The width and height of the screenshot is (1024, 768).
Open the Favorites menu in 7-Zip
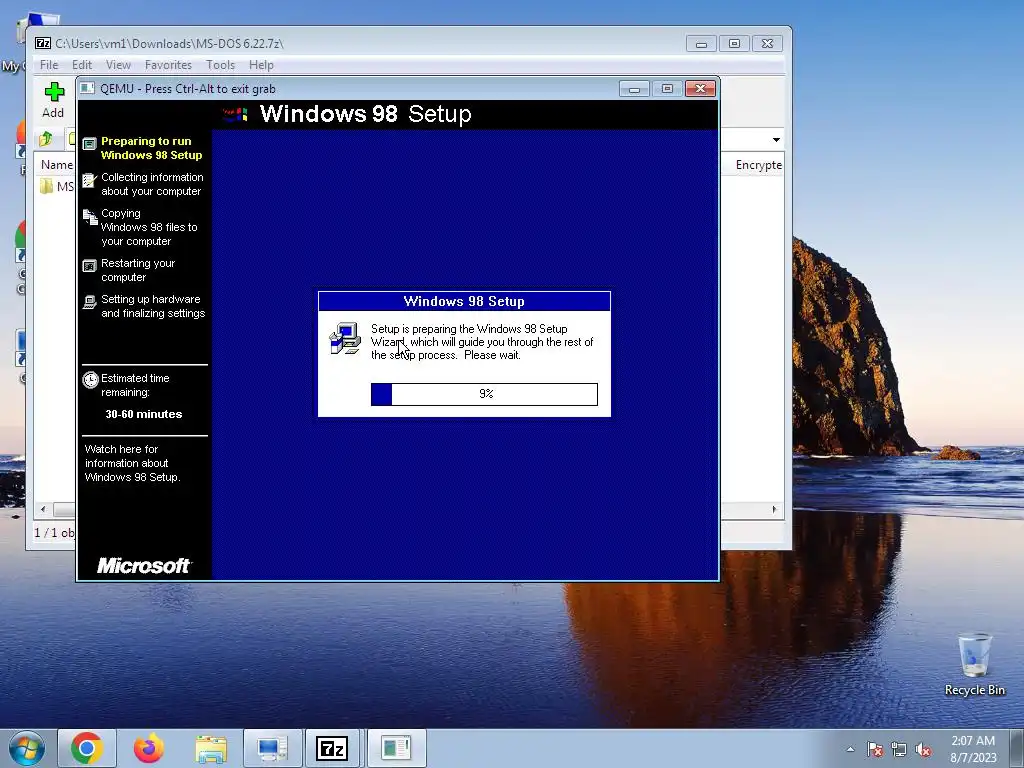pyautogui.click(x=168, y=65)
